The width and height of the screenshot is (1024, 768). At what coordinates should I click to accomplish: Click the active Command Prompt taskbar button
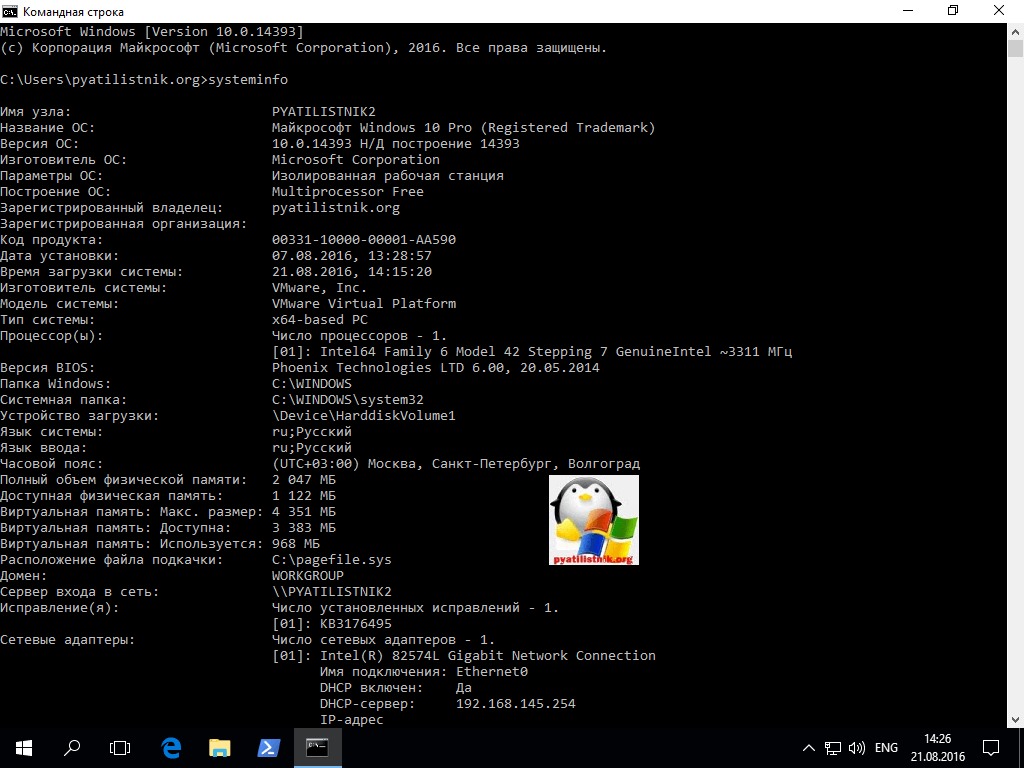click(318, 747)
